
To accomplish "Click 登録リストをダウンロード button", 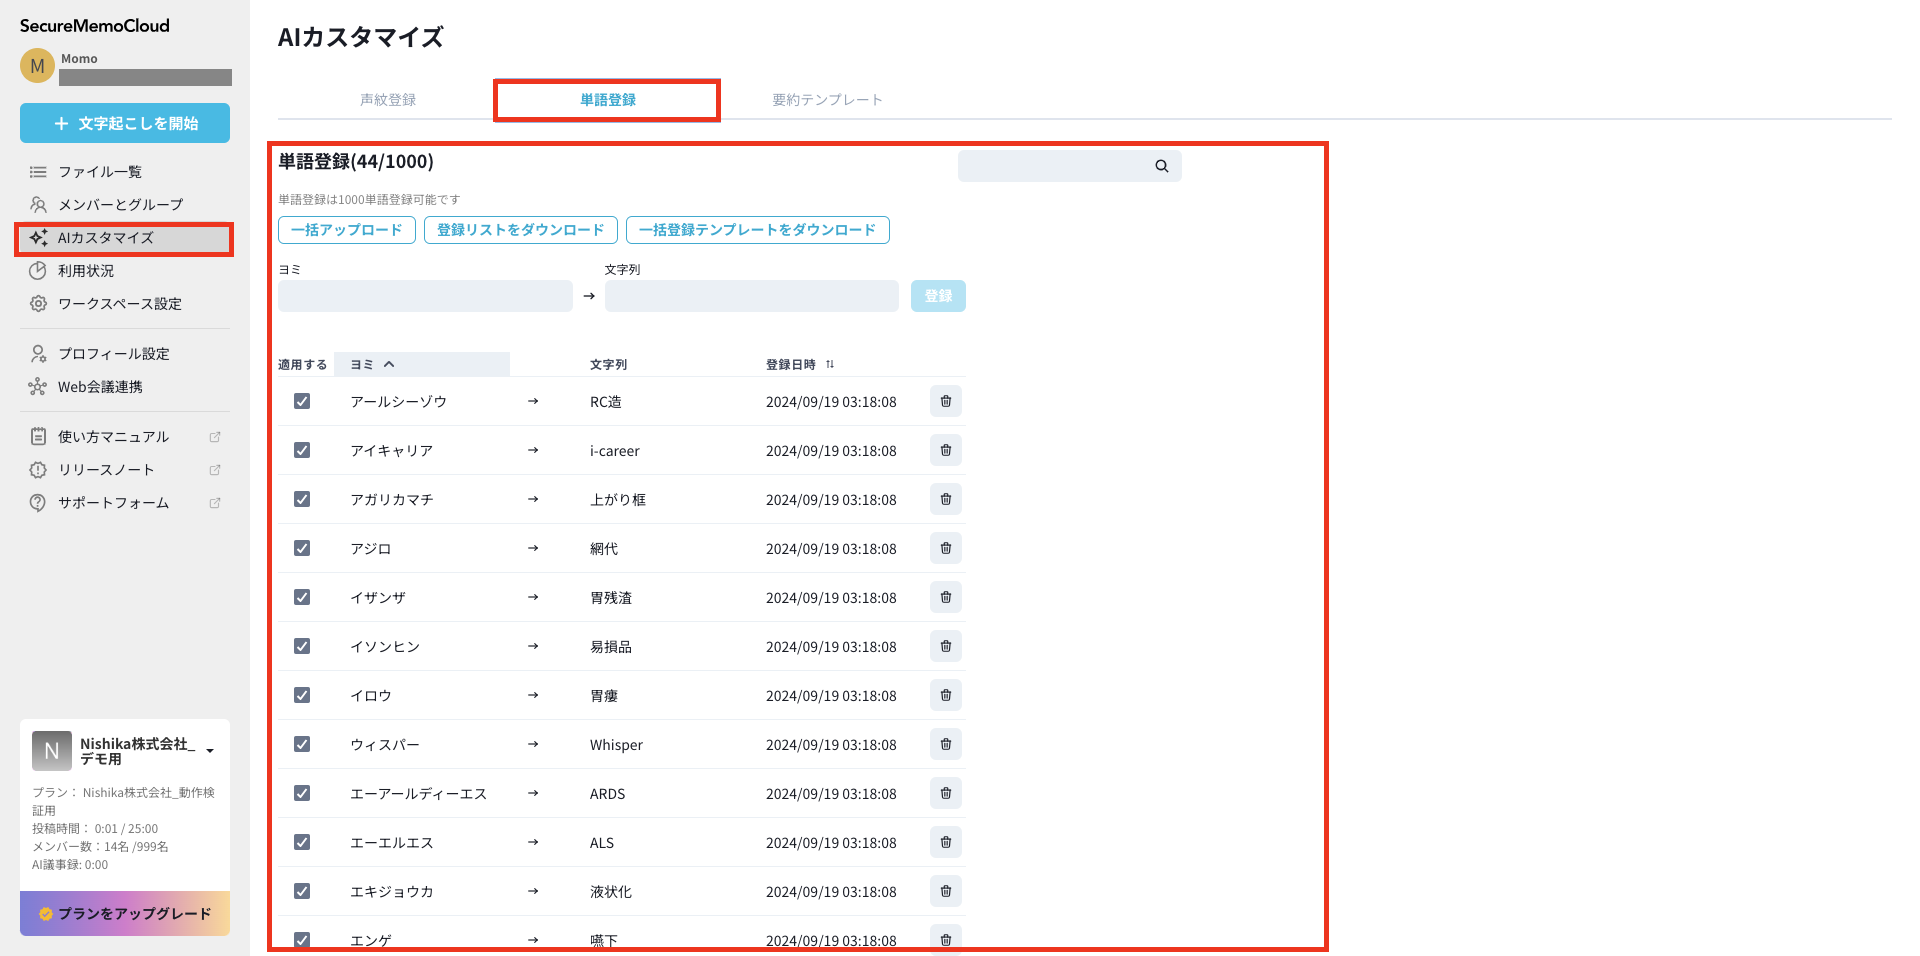I will [x=520, y=230].
